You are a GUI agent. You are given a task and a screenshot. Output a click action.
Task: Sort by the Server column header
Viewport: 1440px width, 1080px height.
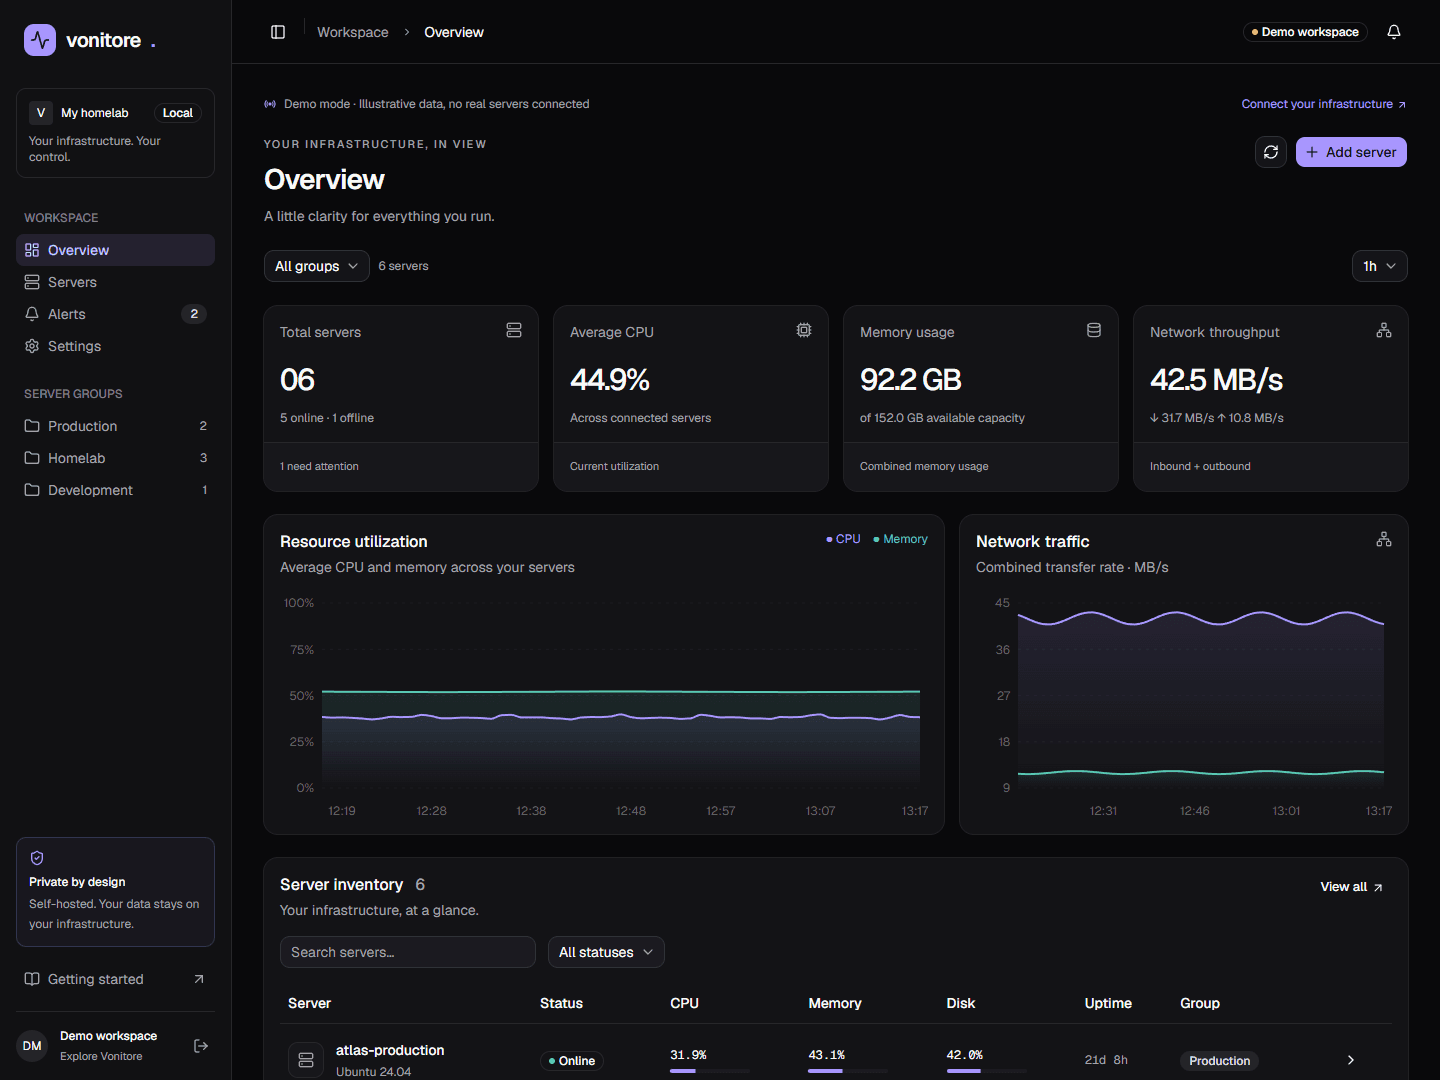(x=309, y=1003)
